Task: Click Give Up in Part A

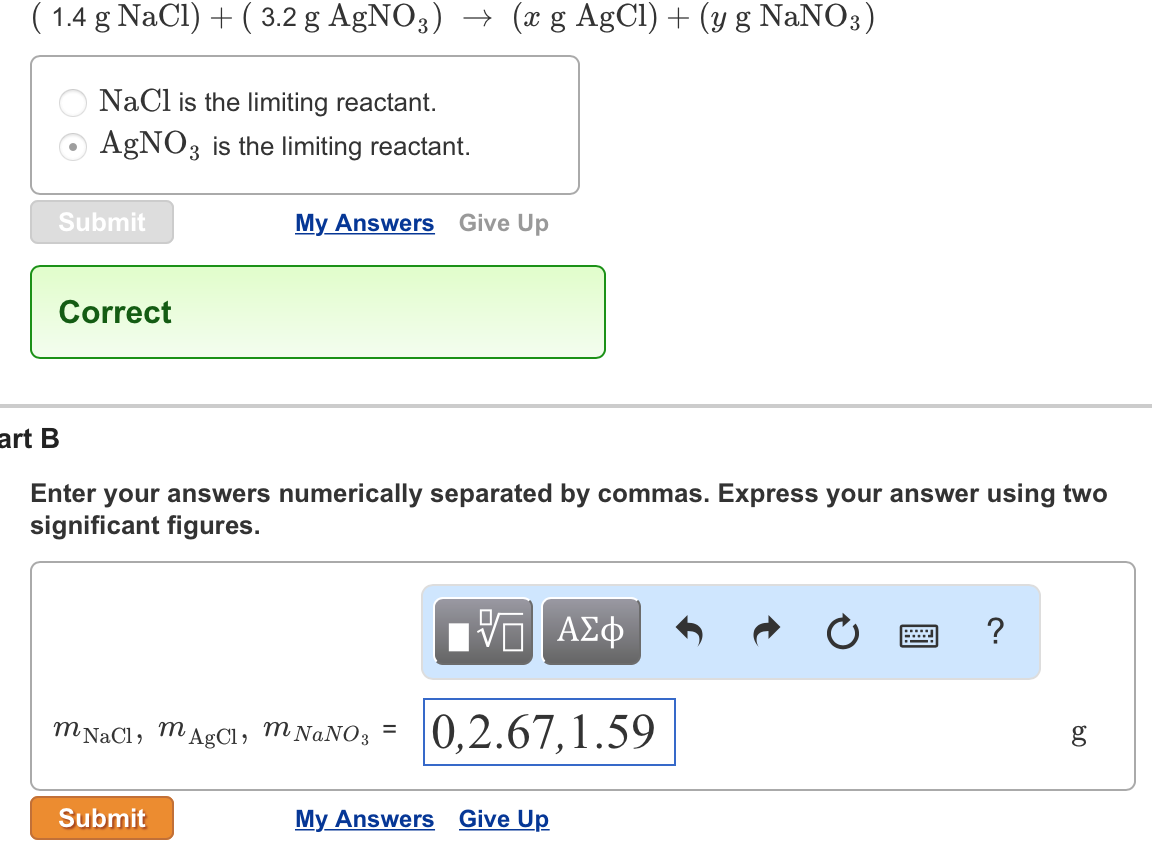Action: click(x=503, y=222)
